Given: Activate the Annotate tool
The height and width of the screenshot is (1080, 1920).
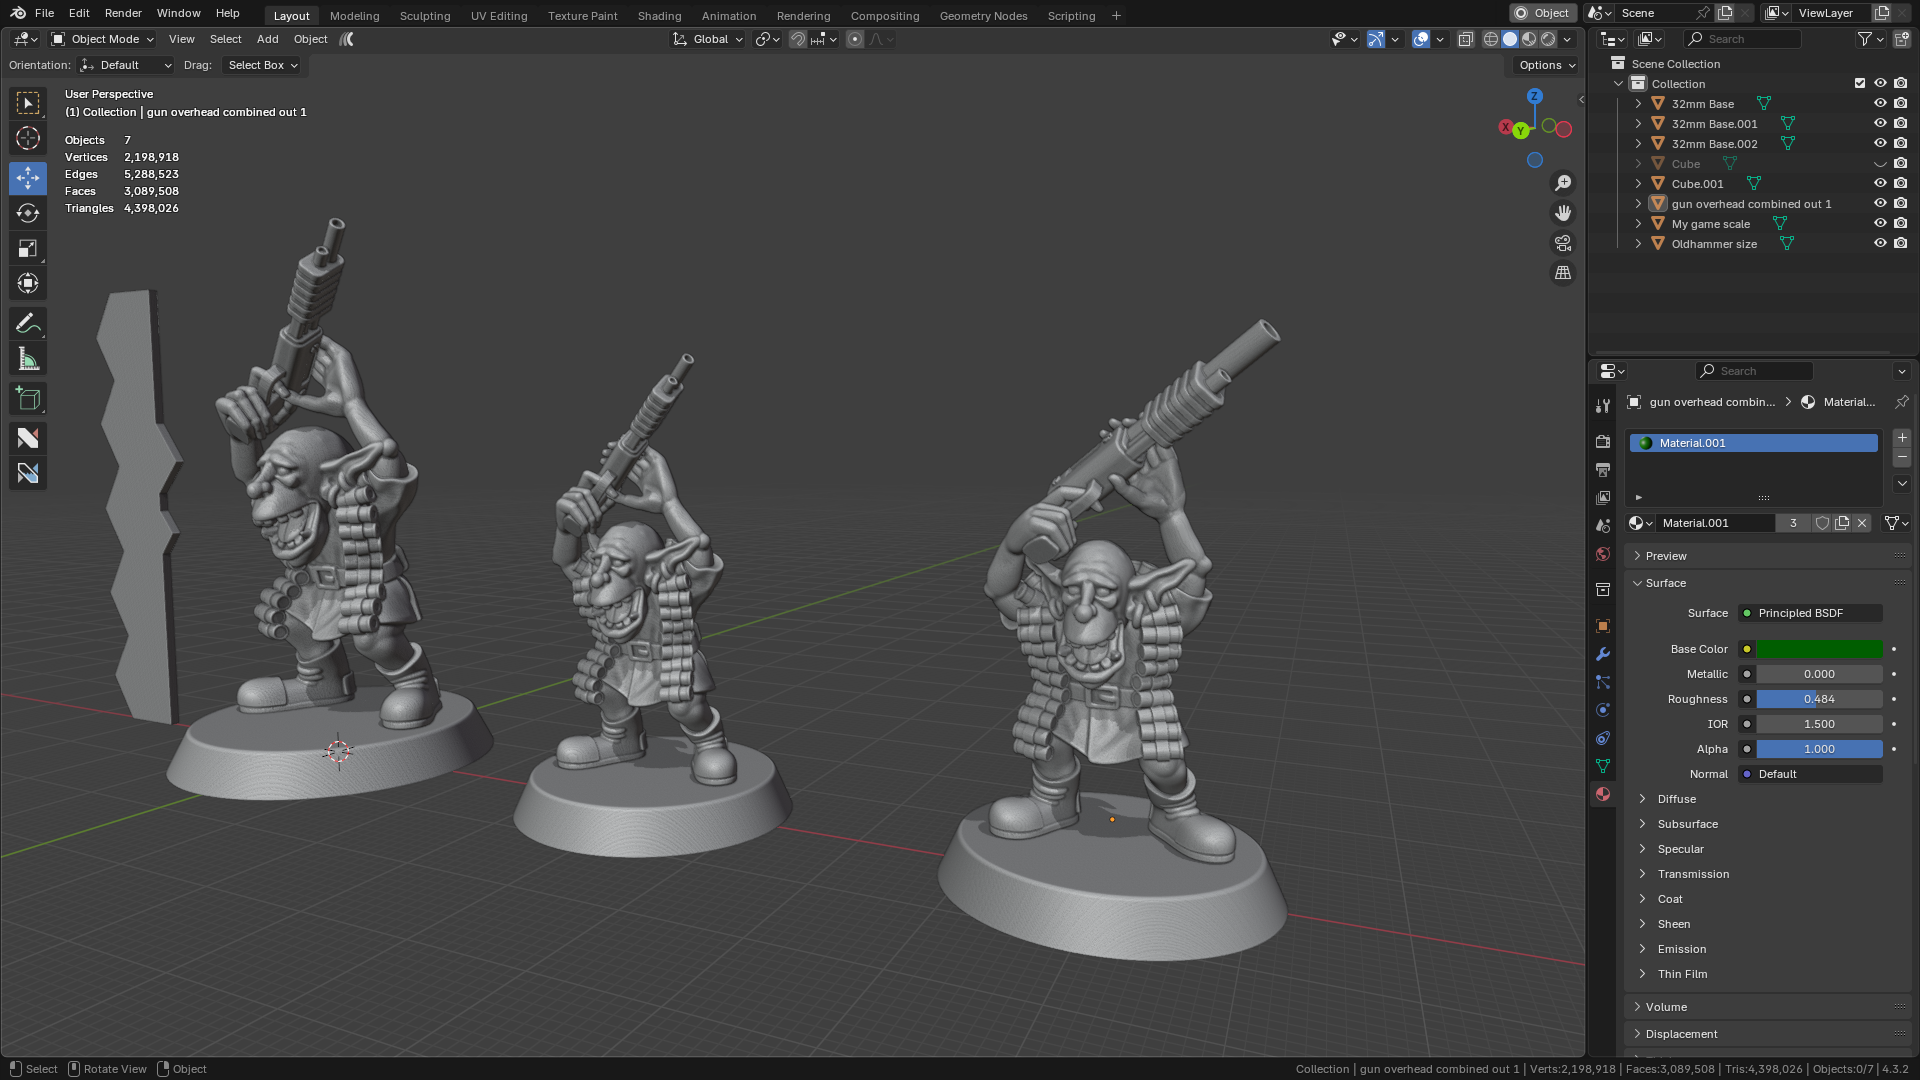Looking at the screenshot, I should [28, 323].
